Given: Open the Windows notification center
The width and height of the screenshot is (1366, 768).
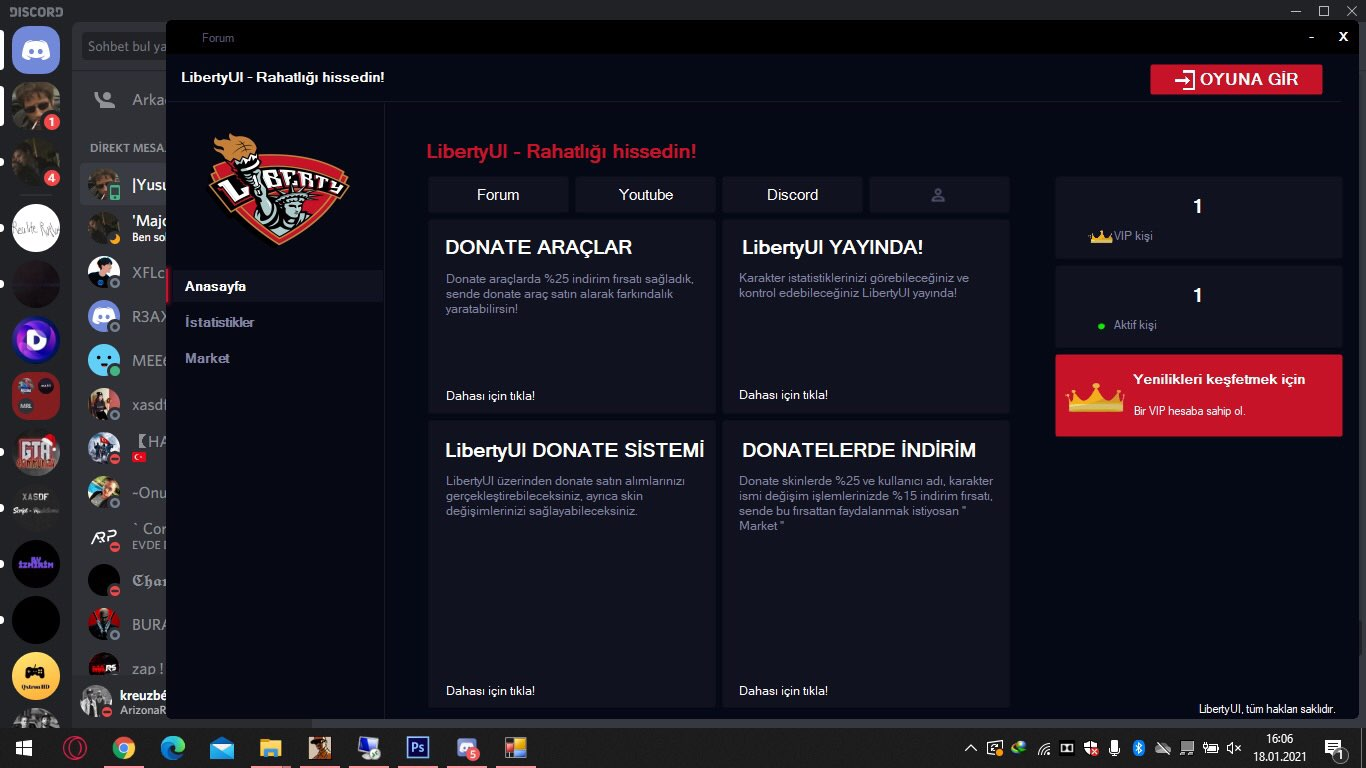Looking at the screenshot, I should coord(1334,748).
